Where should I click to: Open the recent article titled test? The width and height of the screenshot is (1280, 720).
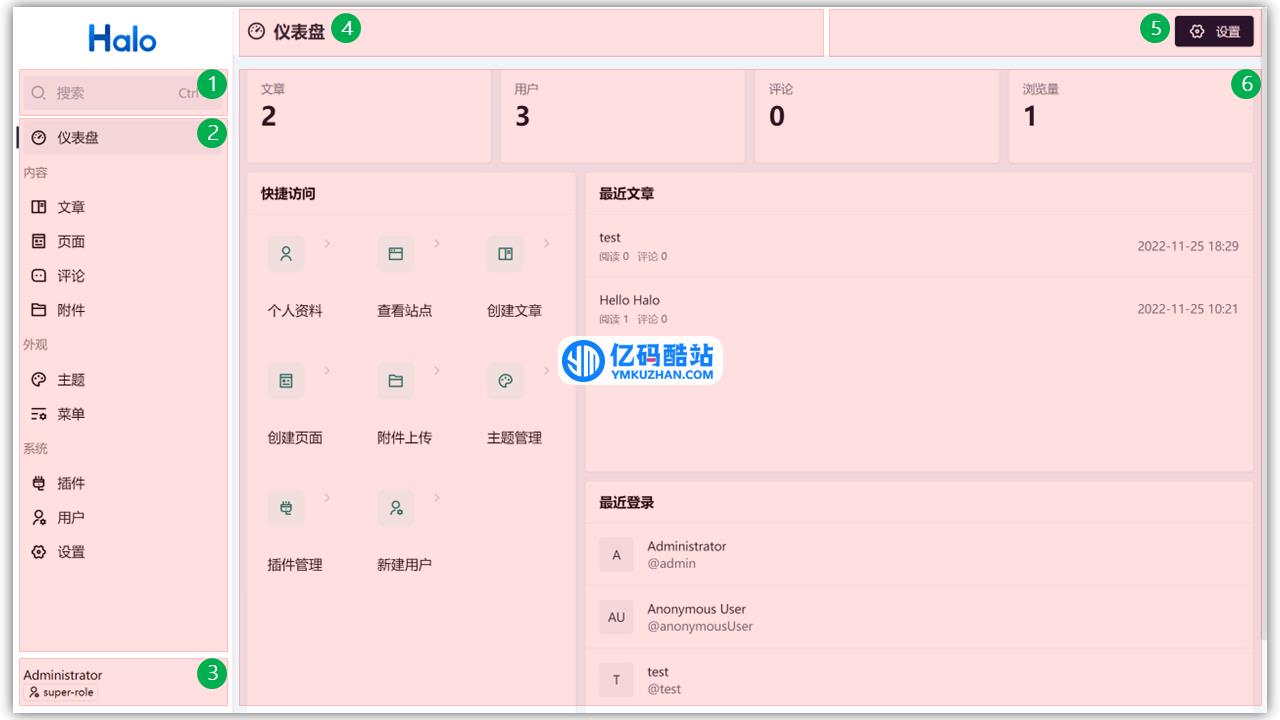tap(610, 238)
